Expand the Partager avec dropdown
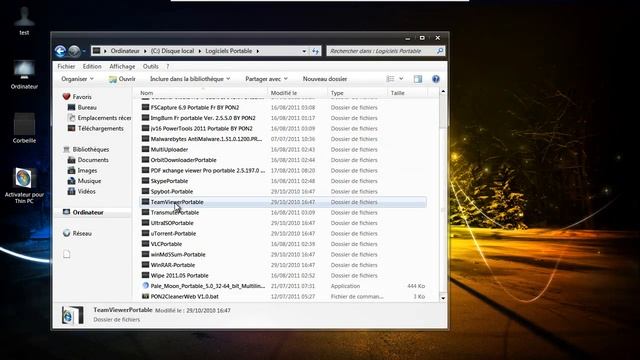Screen dimensions: 640x360 coord(267,79)
